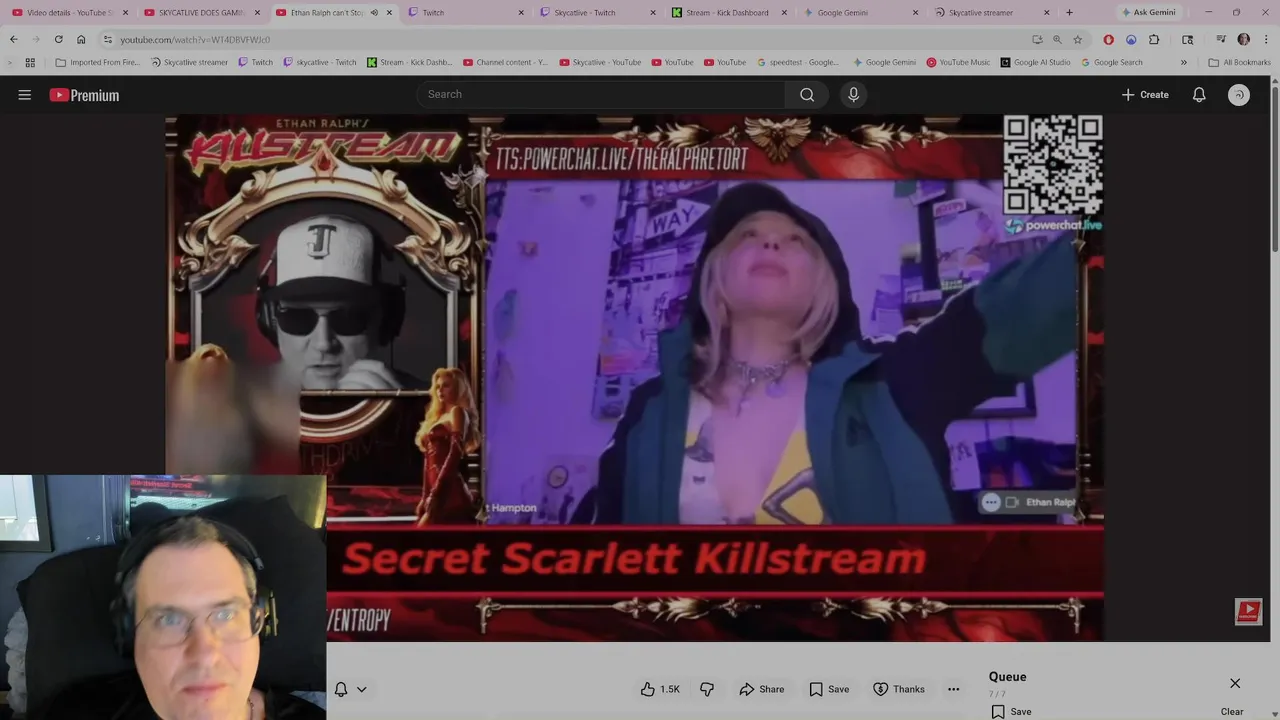
Task: Toggle the notification bell subscription dropdown
Action: point(350,689)
